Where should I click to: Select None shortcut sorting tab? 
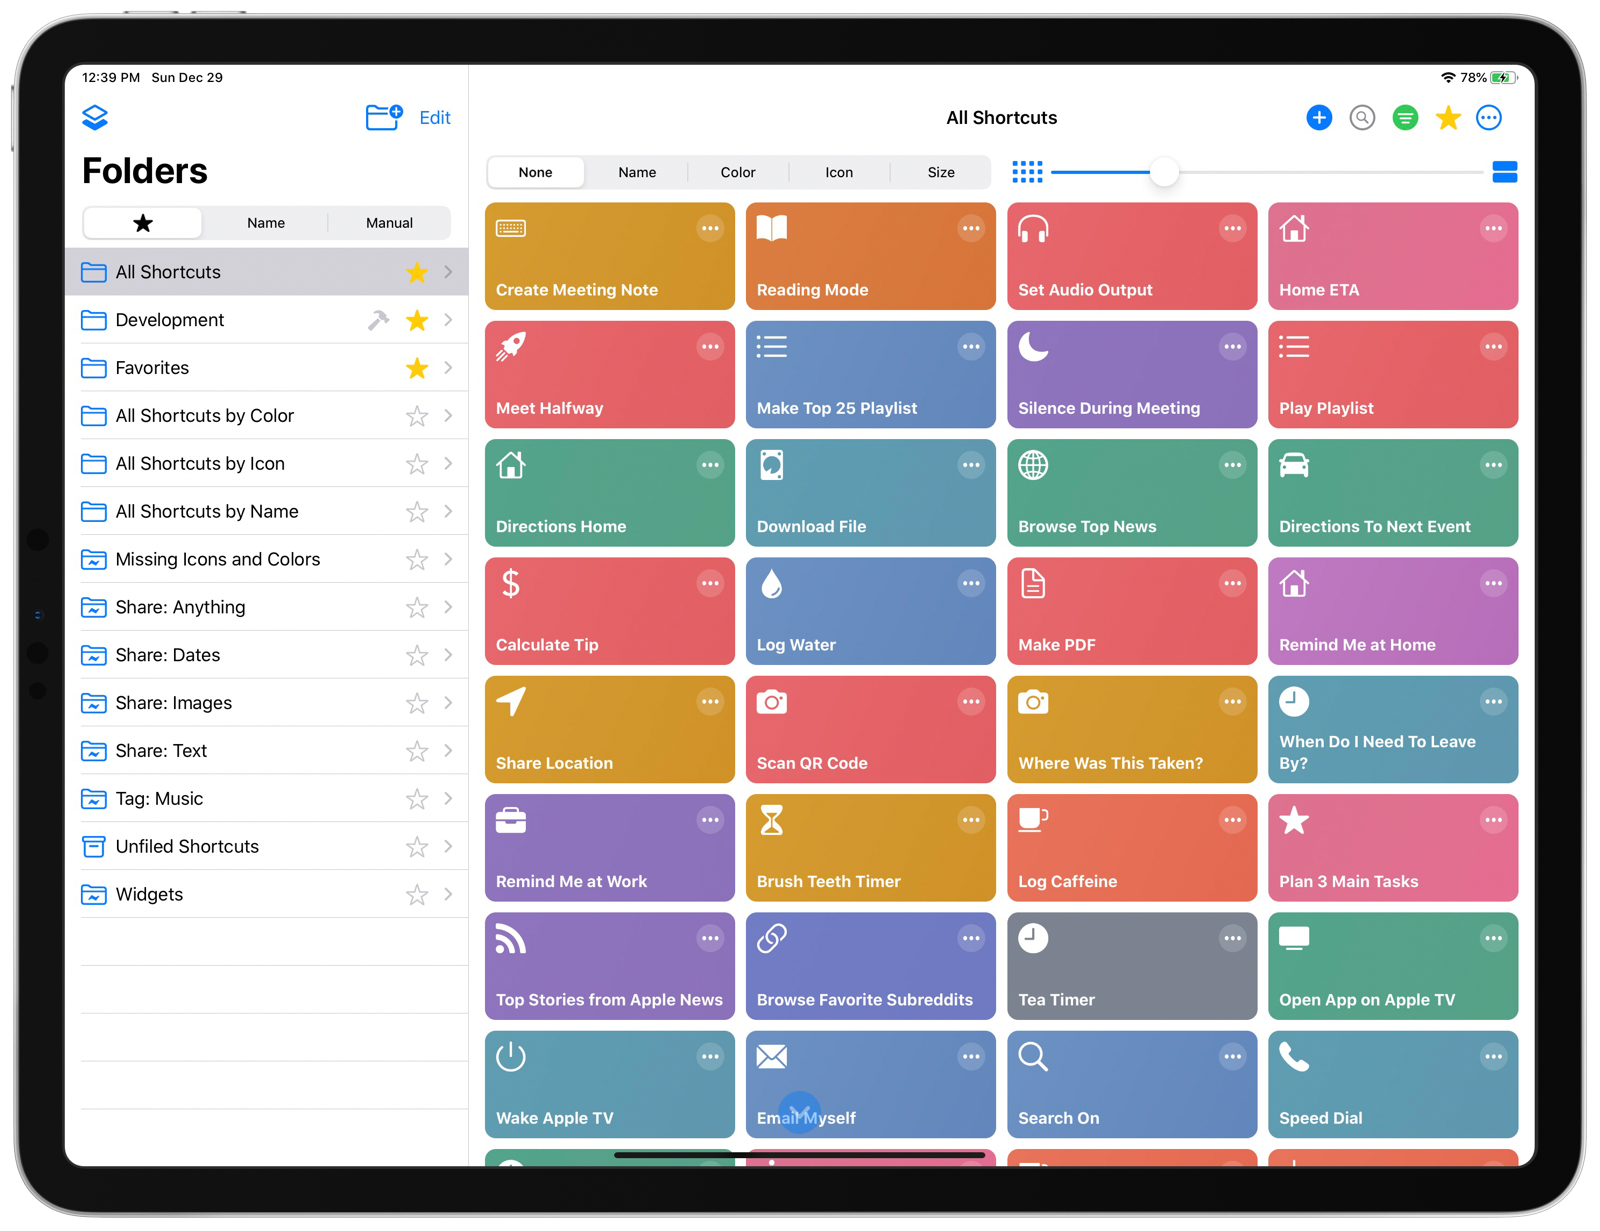[x=535, y=172]
